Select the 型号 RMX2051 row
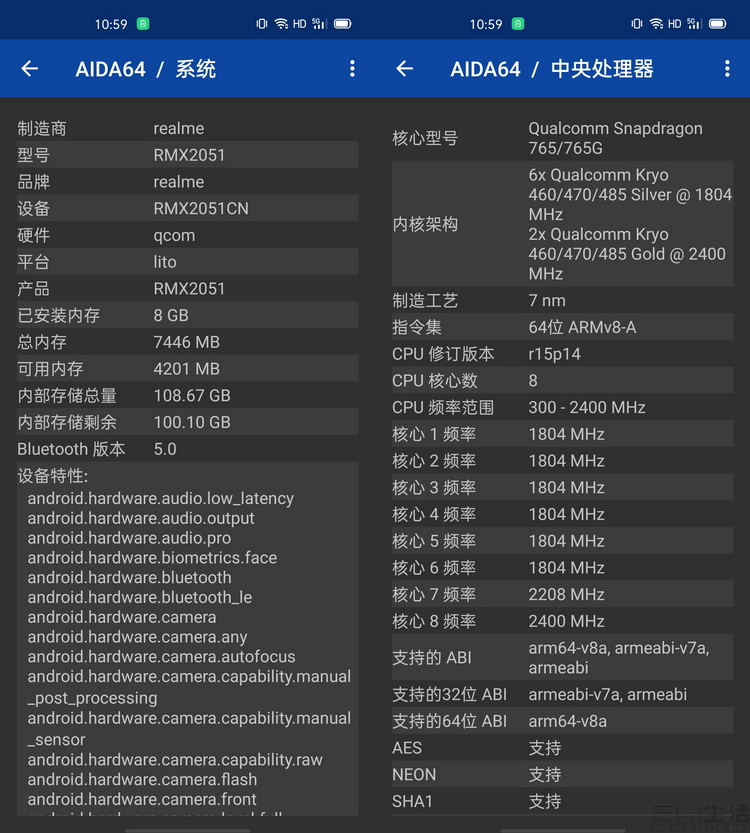This screenshot has width=750, height=833. click(188, 155)
